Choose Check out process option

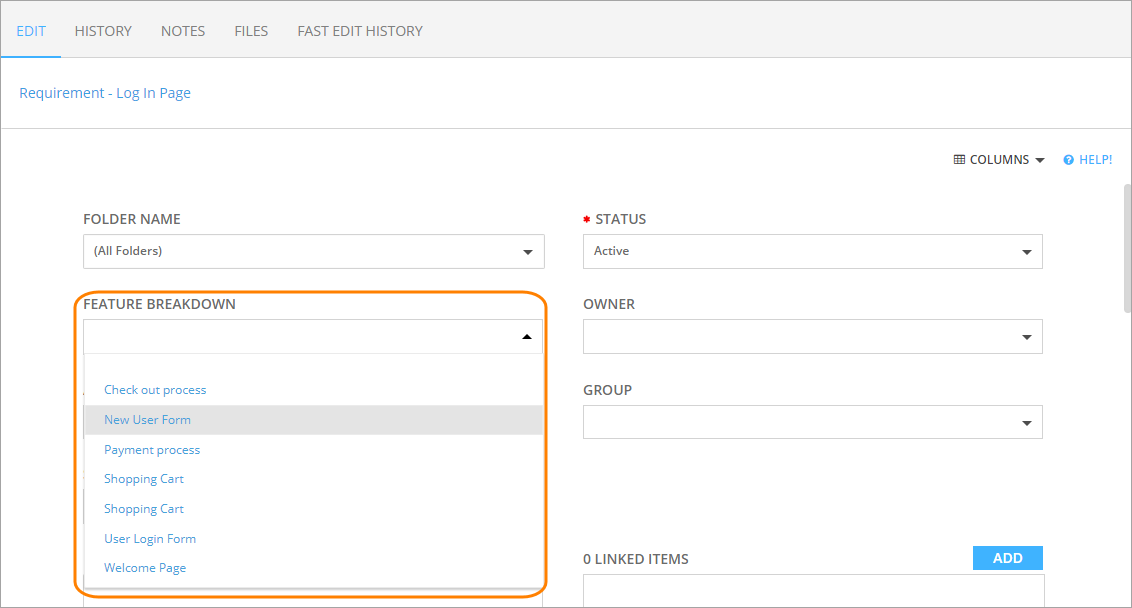point(155,390)
